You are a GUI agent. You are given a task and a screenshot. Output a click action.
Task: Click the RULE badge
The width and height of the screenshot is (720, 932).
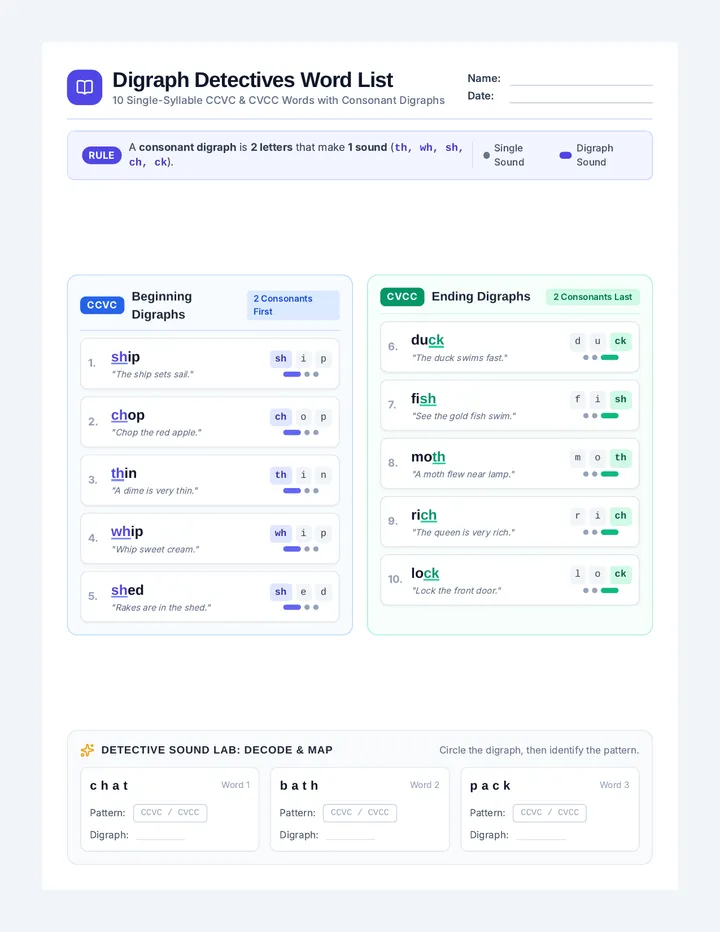coord(102,155)
